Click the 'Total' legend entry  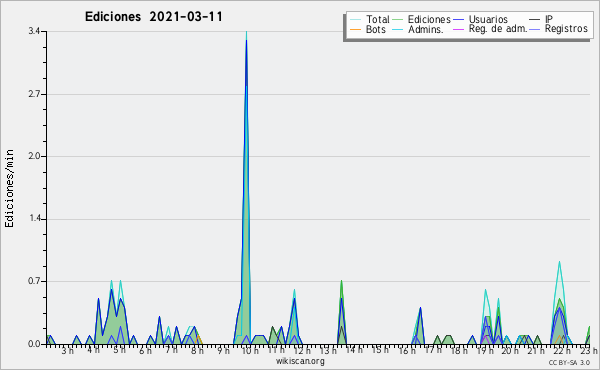pyautogui.click(x=370, y=19)
